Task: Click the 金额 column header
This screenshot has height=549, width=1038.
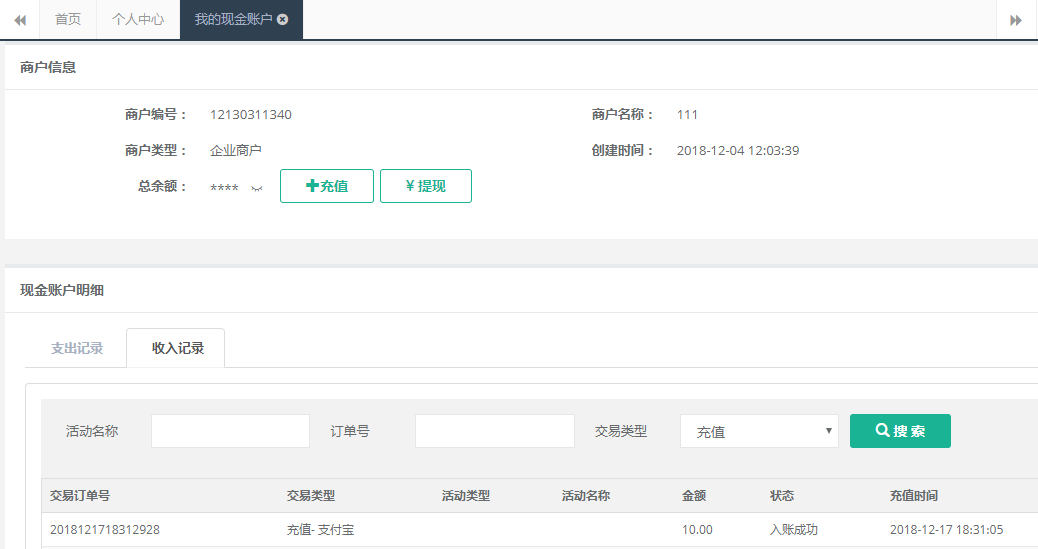Action: (694, 495)
